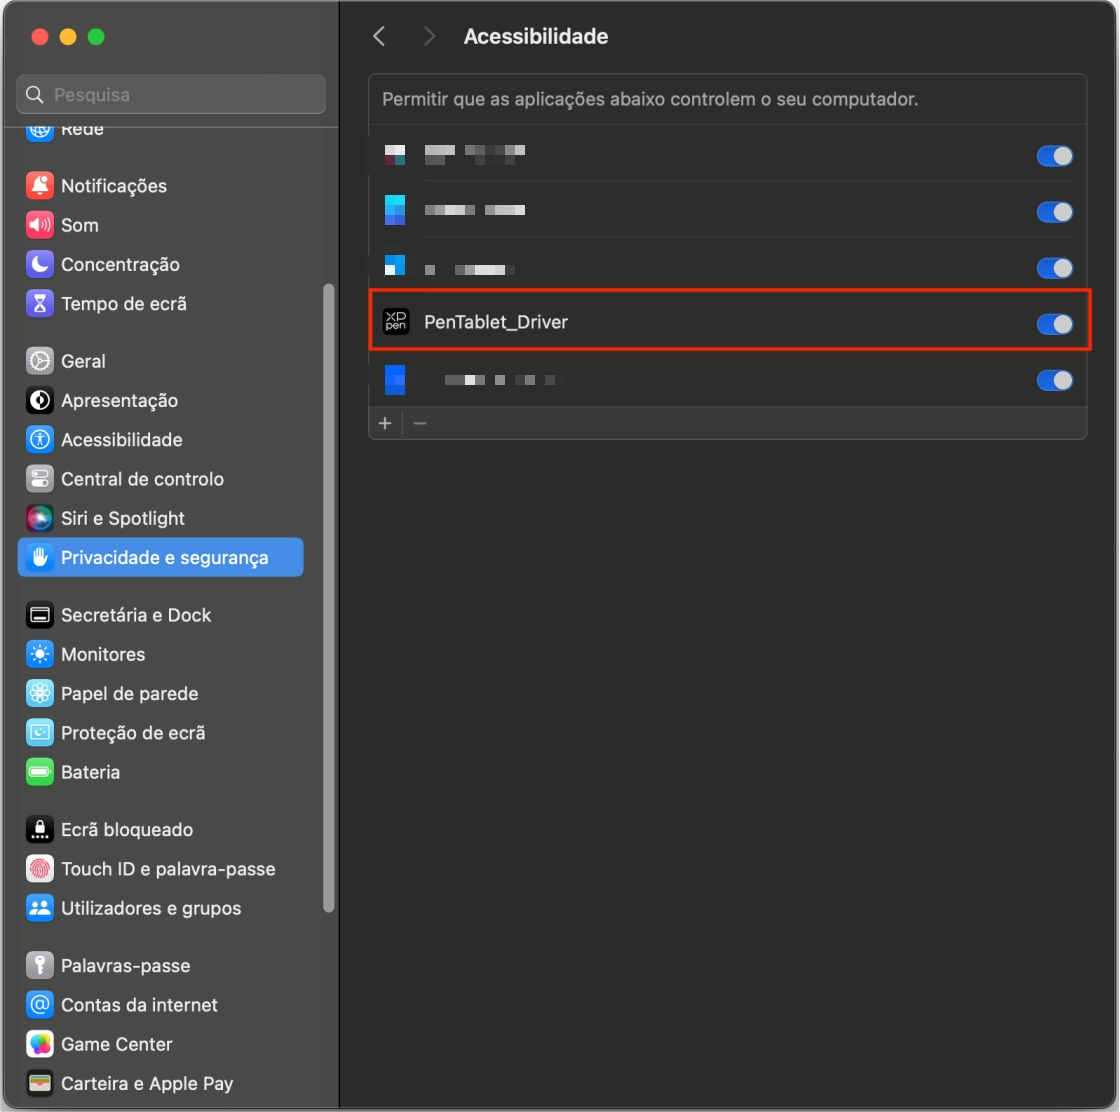Select Acessibilidade in the sidebar
This screenshot has width=1120, height=1112.
121,440
